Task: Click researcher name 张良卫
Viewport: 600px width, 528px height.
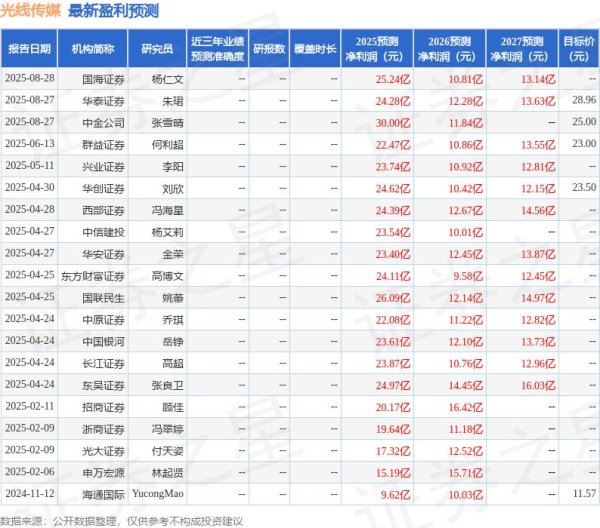Action: click(168, 385)
